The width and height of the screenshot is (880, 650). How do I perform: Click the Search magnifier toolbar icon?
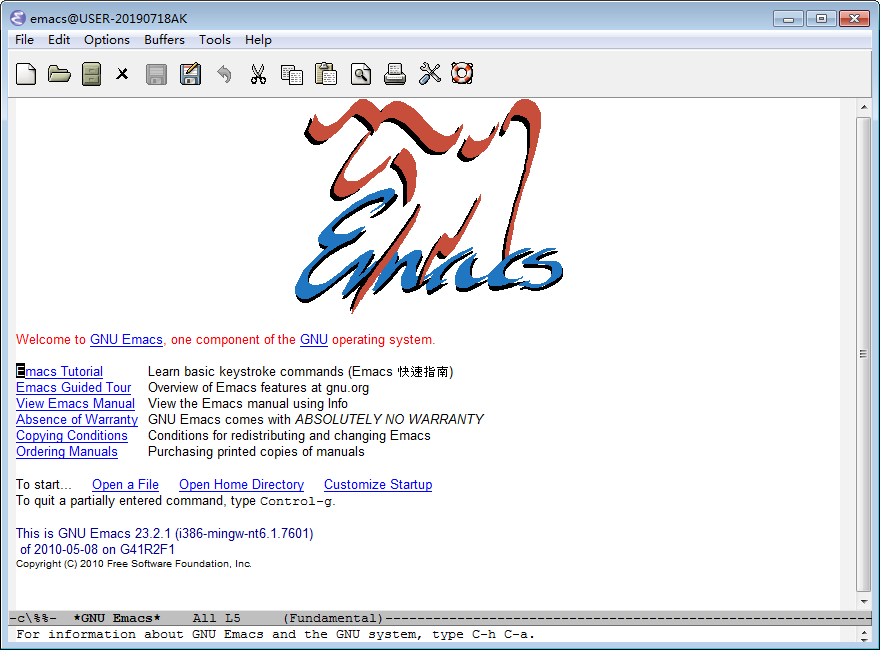(361, 74)
